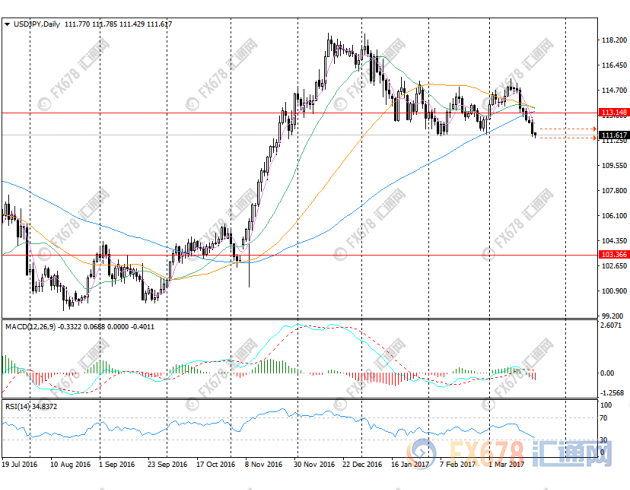Select the 19 Jul 2016 date marker

[20, 465]
